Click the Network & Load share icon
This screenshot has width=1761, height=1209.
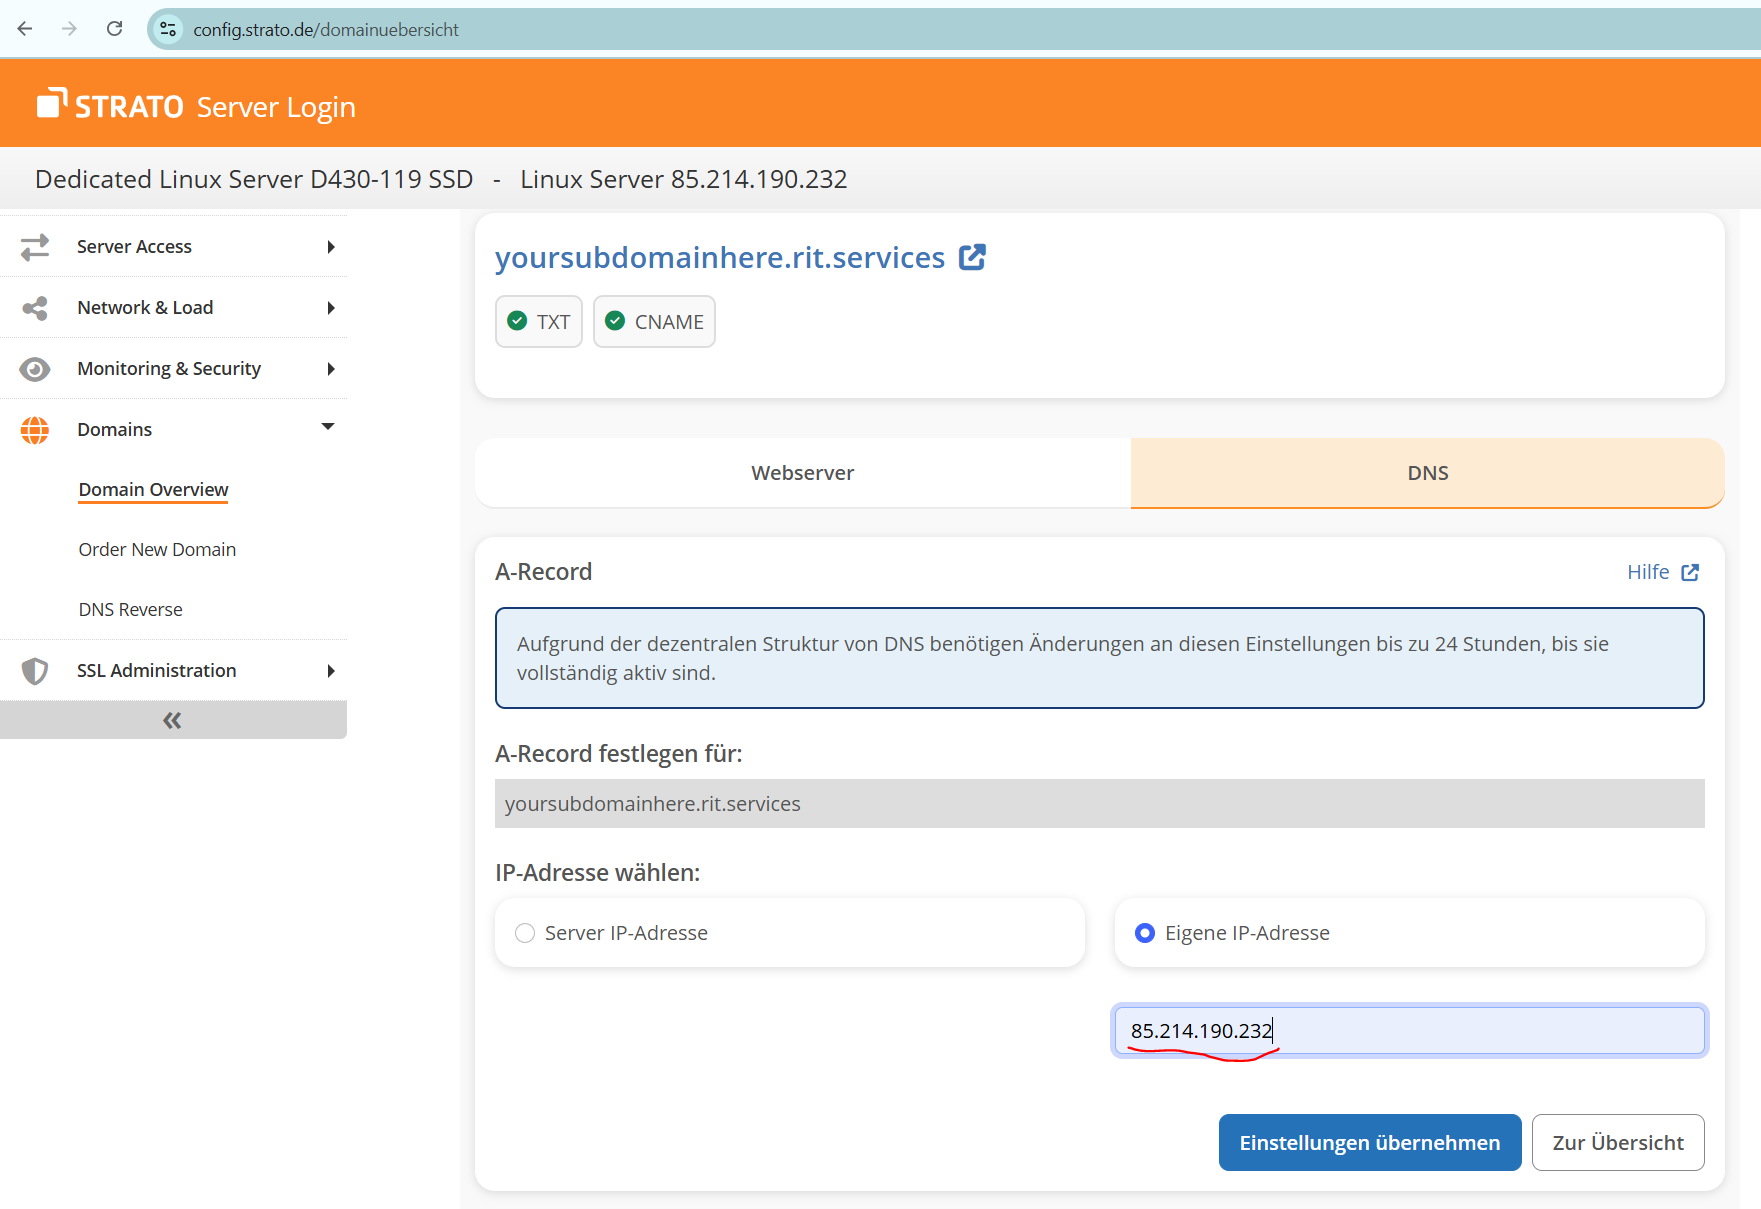tap(35, 308)
